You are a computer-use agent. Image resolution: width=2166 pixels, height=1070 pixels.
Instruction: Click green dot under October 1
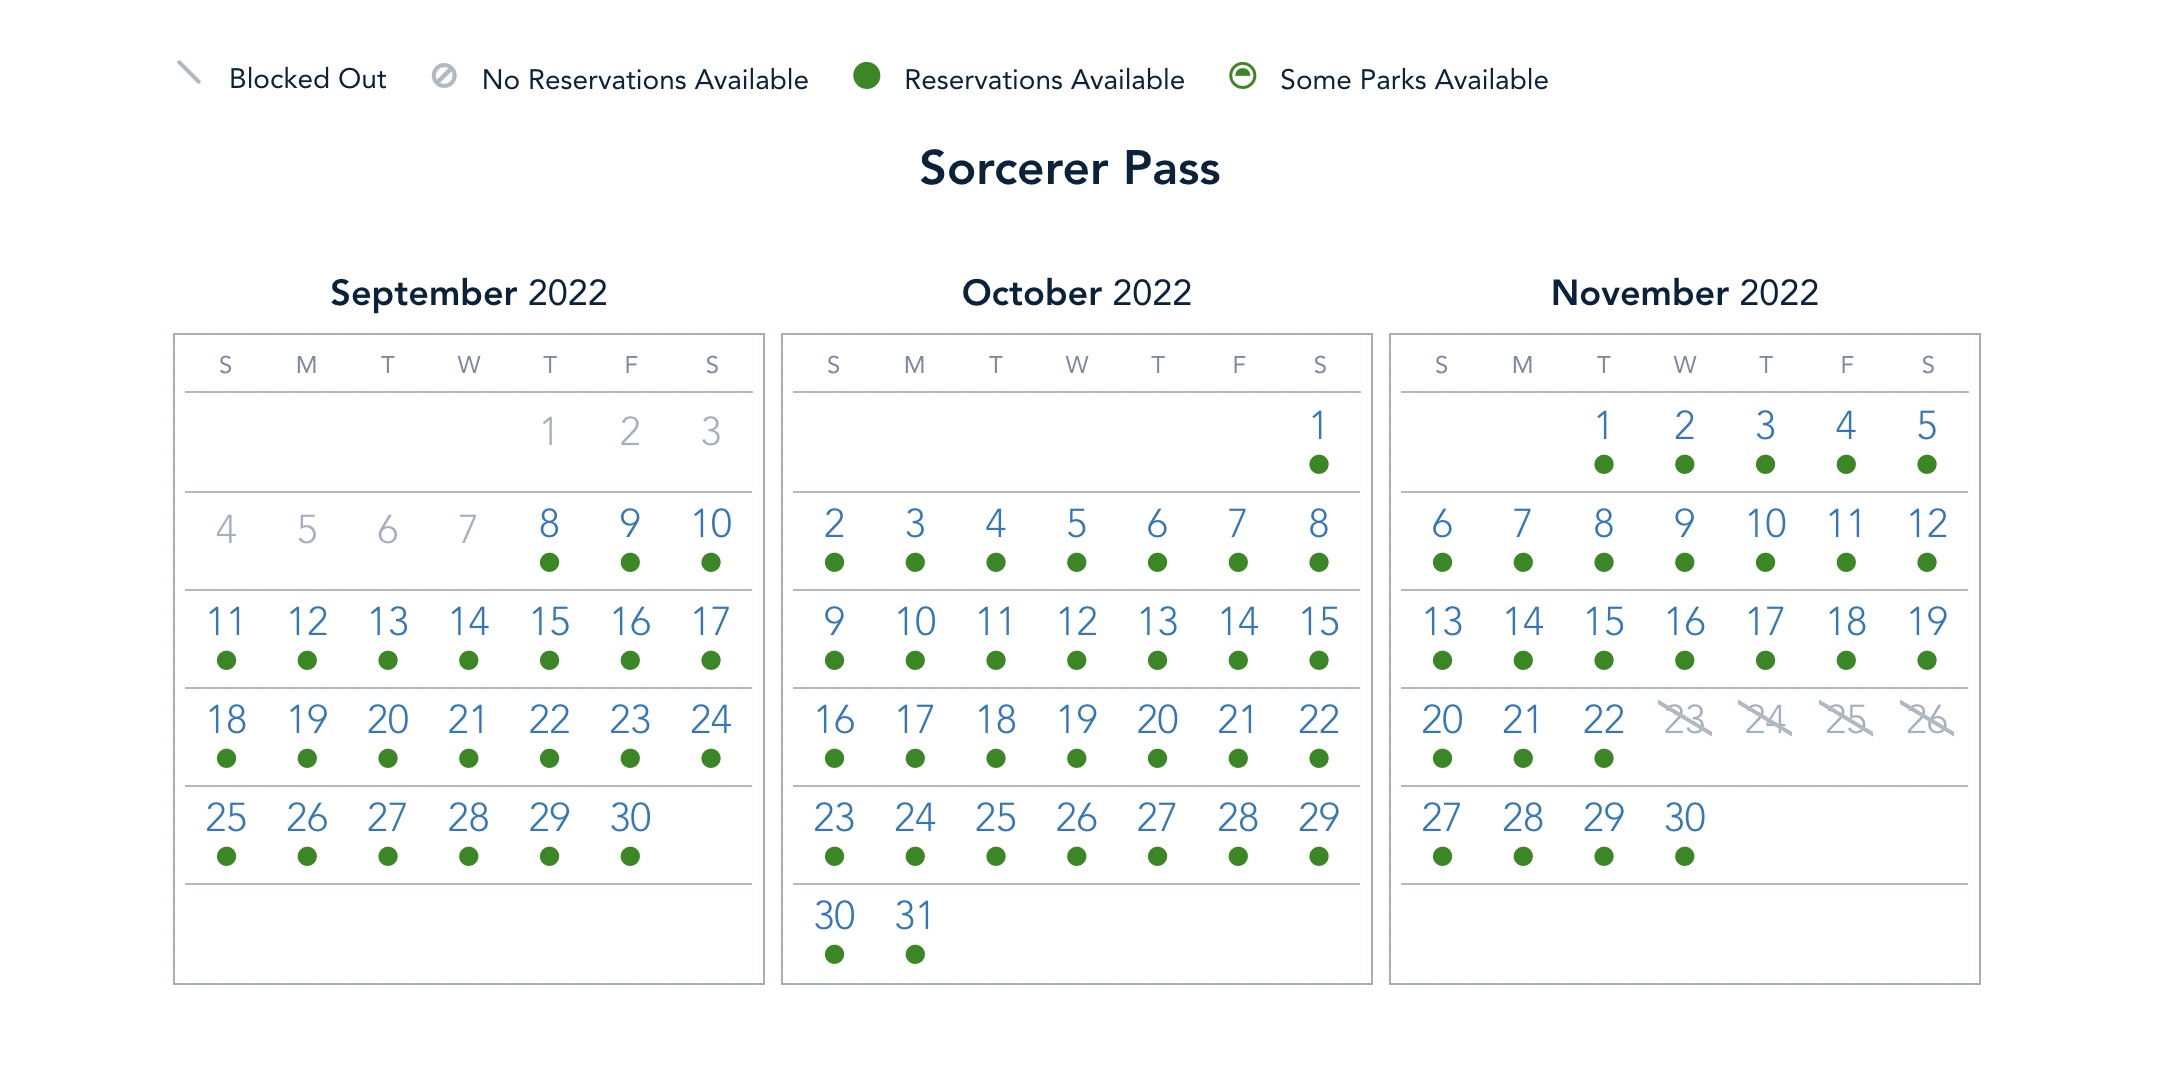click(x=1319, y=465)
